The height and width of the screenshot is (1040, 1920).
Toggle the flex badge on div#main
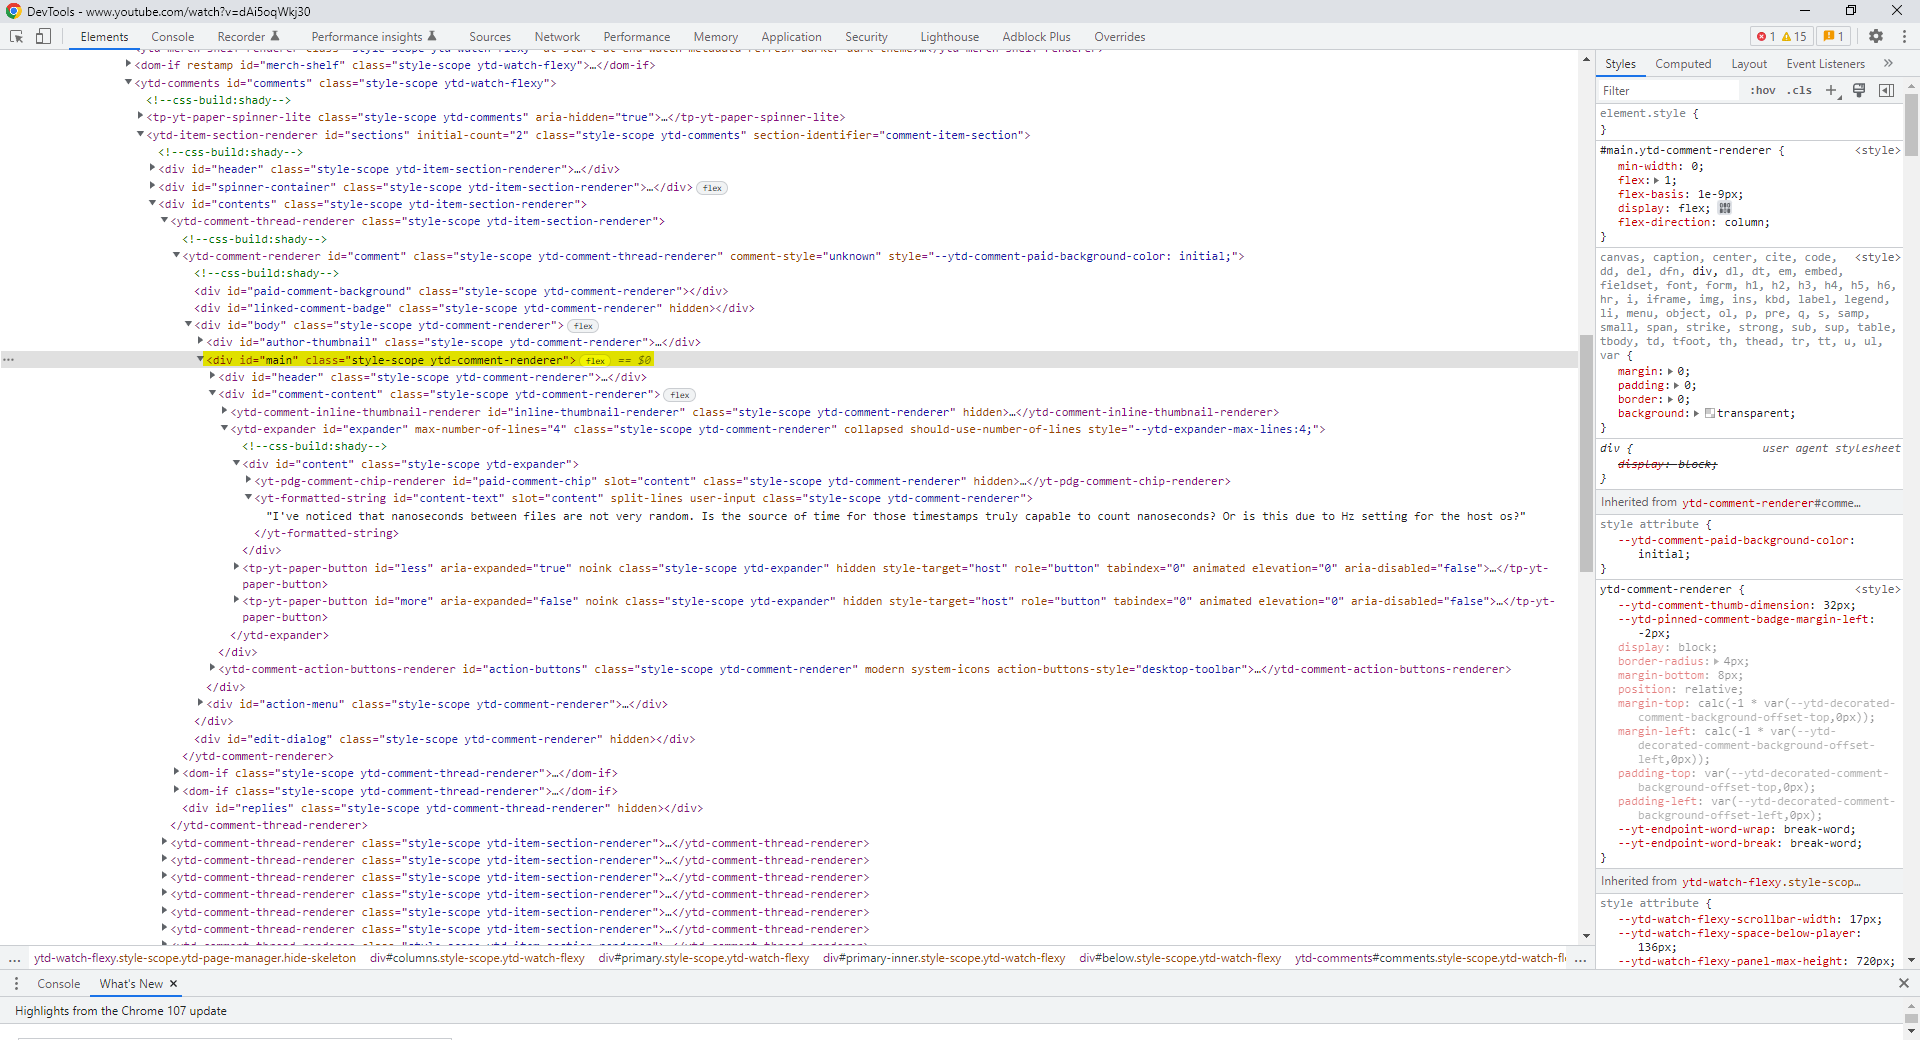click(x=595, y=360)
